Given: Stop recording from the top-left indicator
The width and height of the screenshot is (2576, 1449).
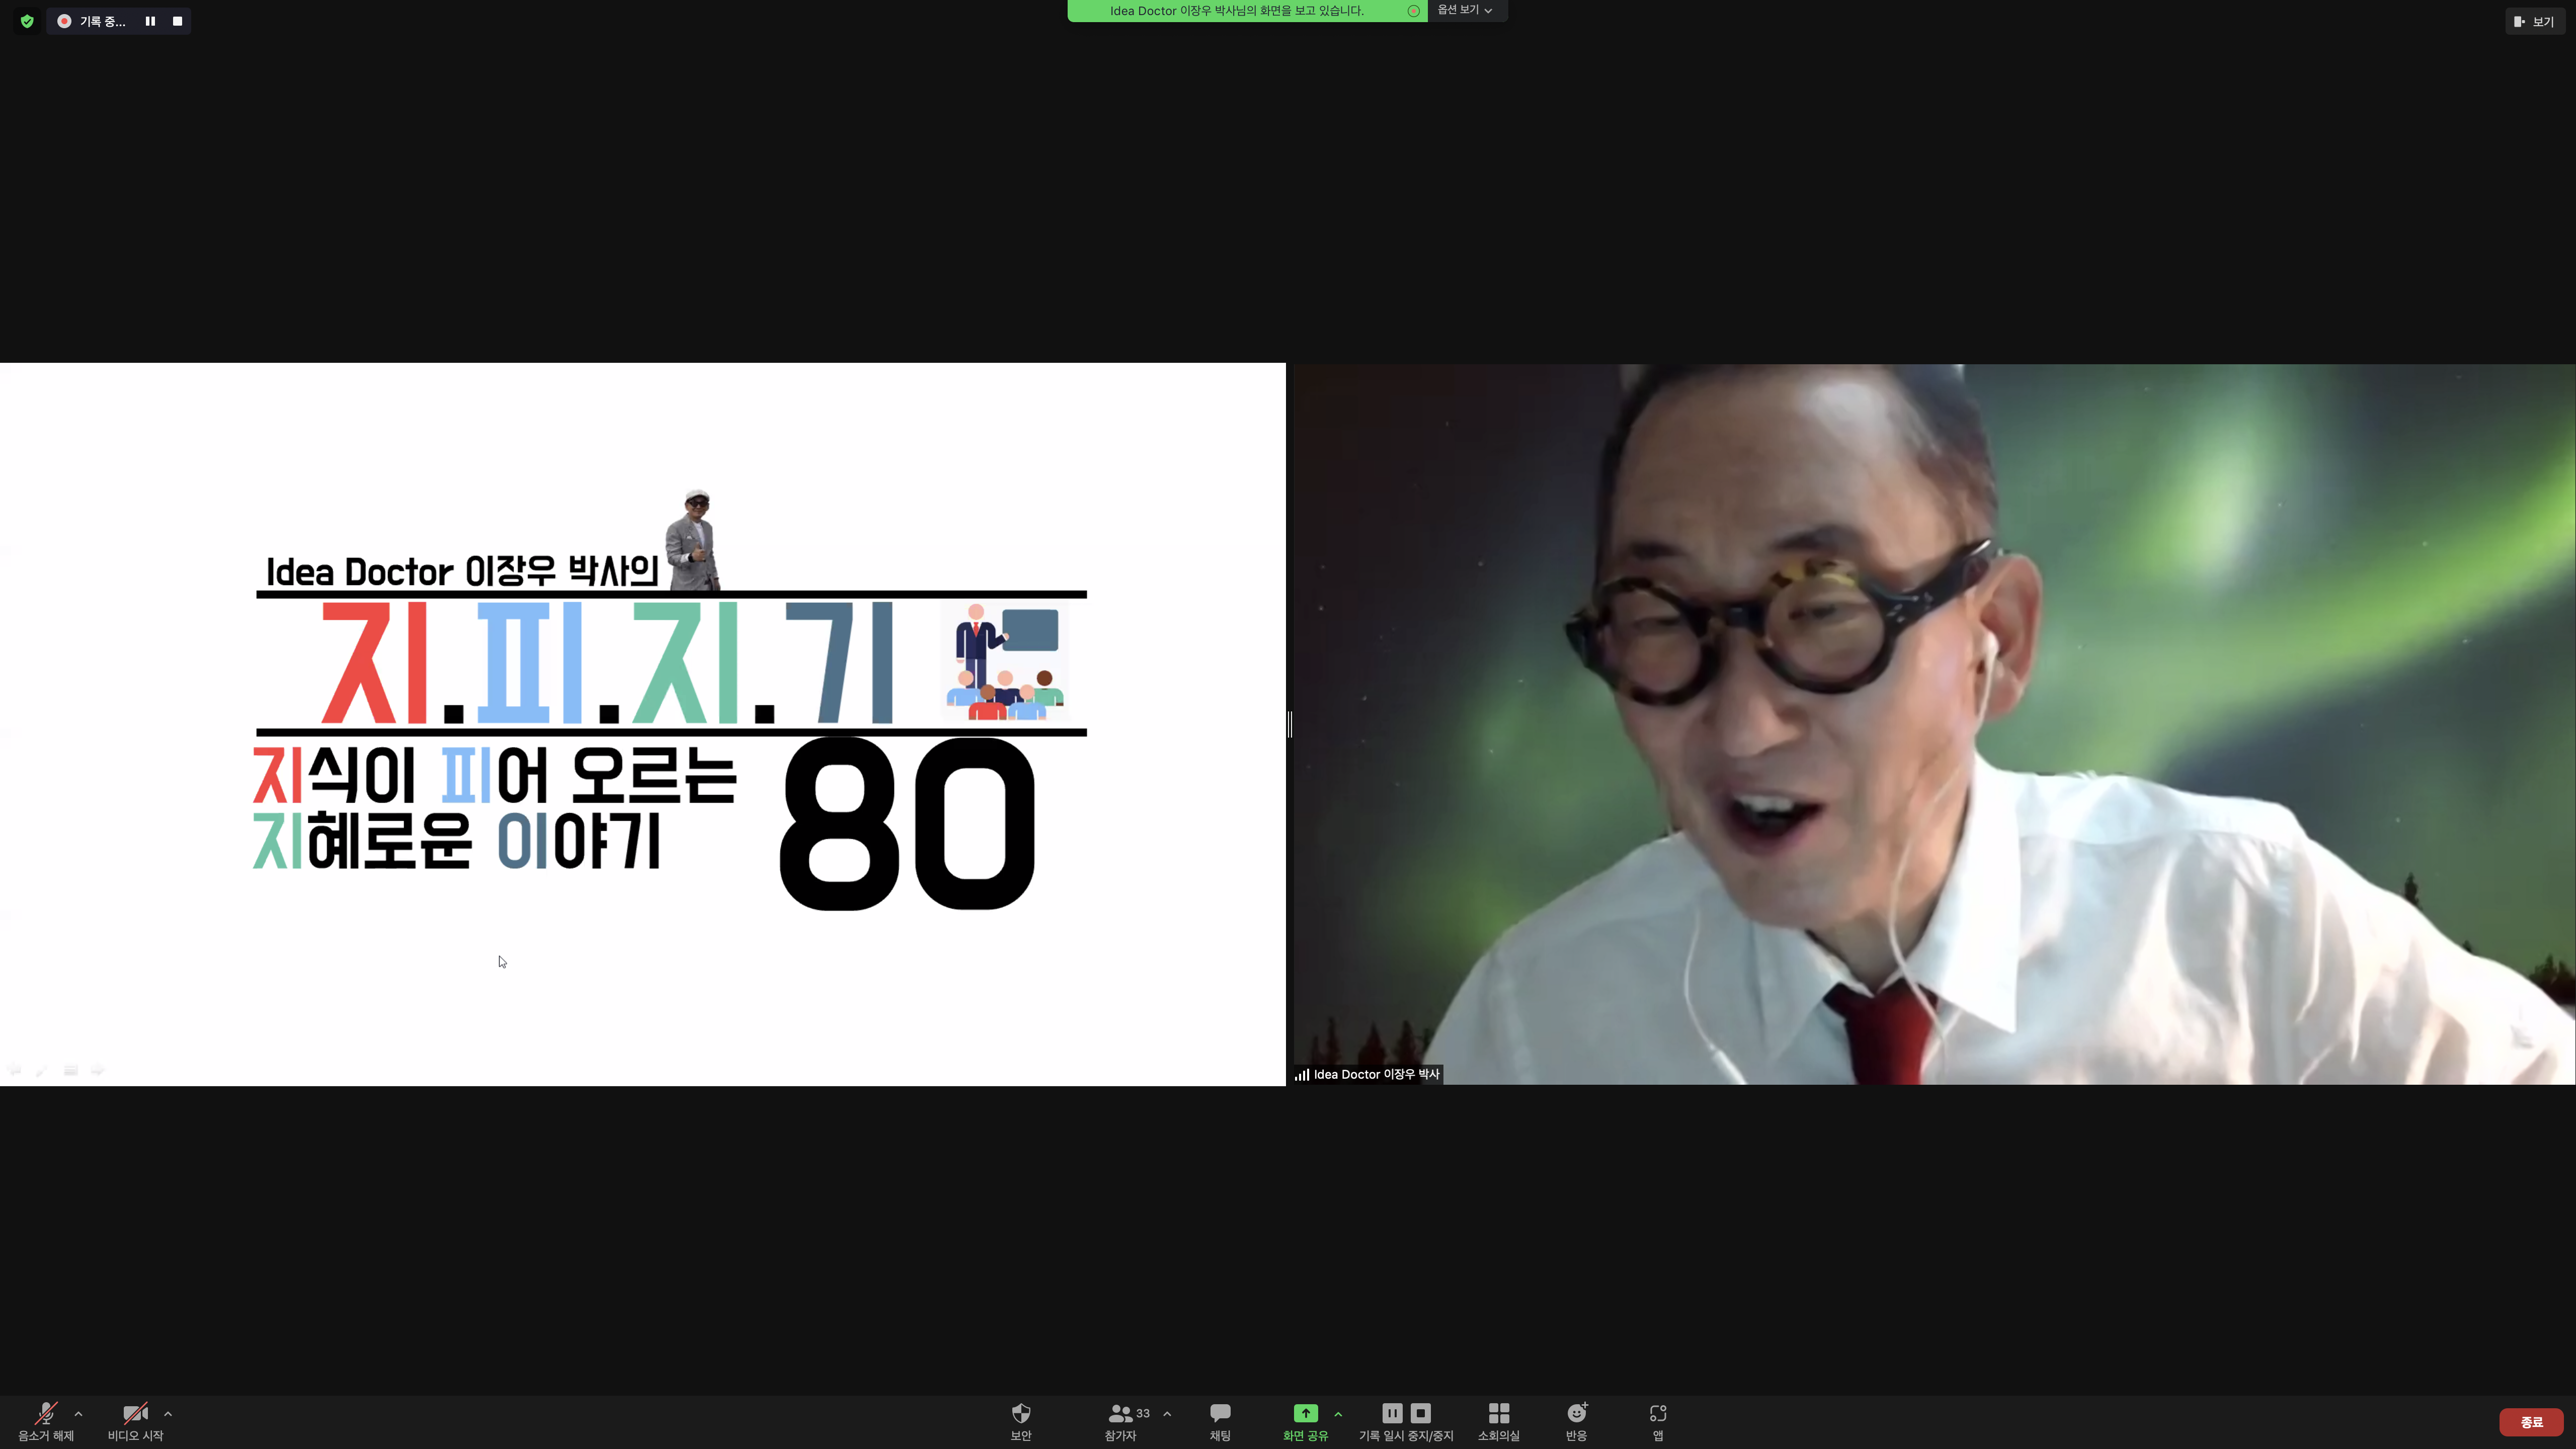Looking at the screenshot, I should click(177, 21).
